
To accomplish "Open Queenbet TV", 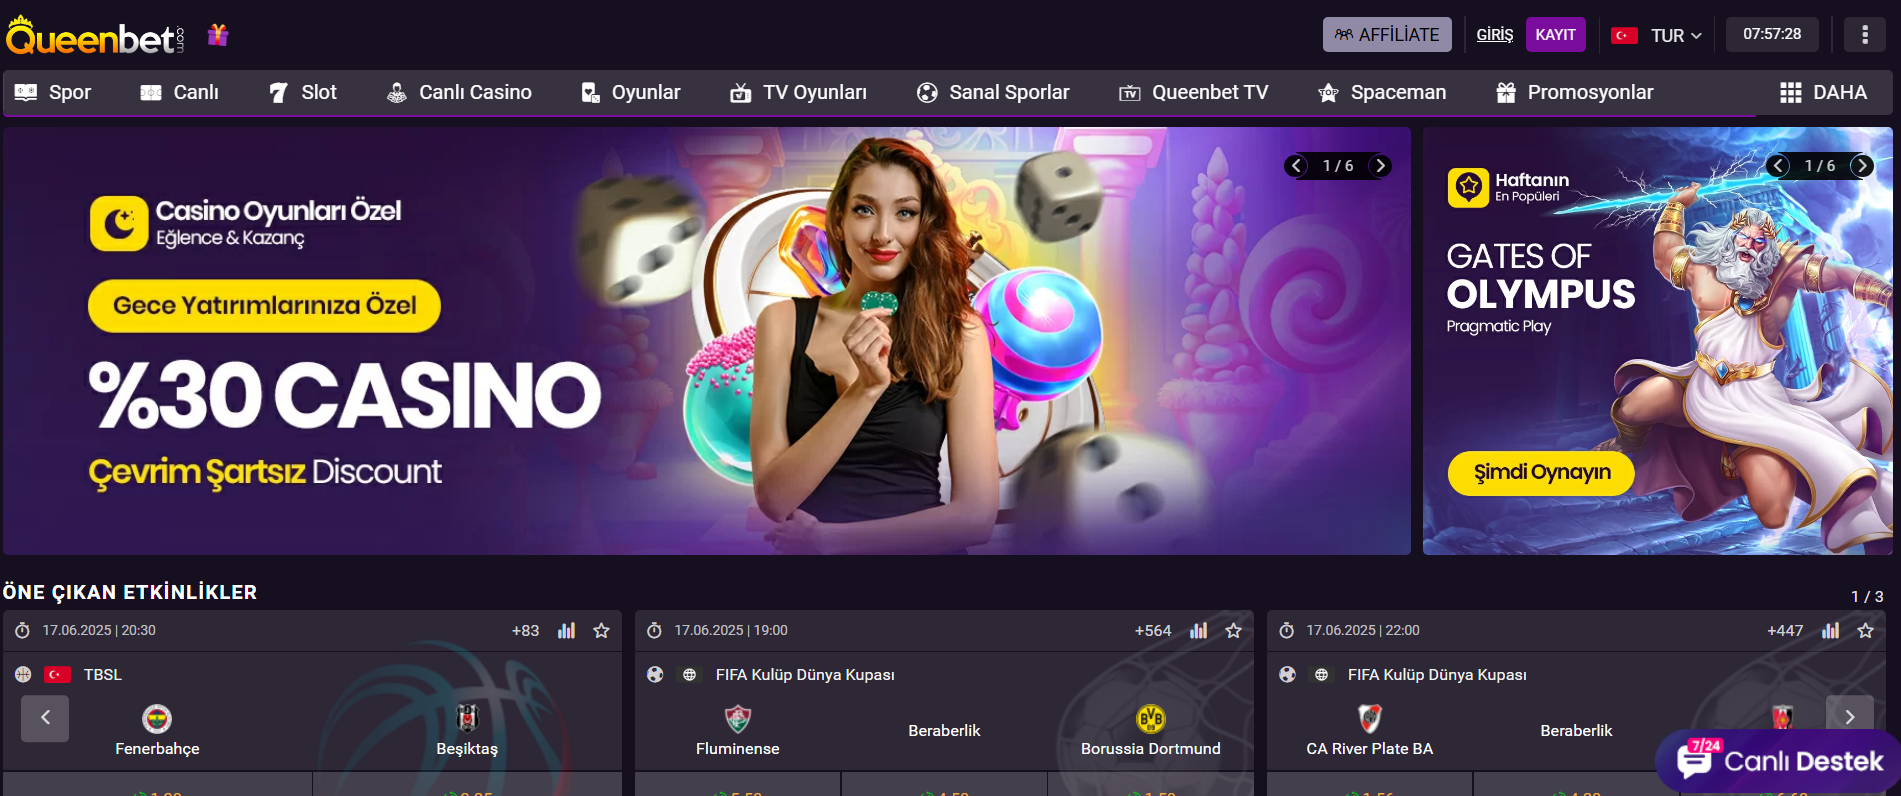I will [1193, 93].
